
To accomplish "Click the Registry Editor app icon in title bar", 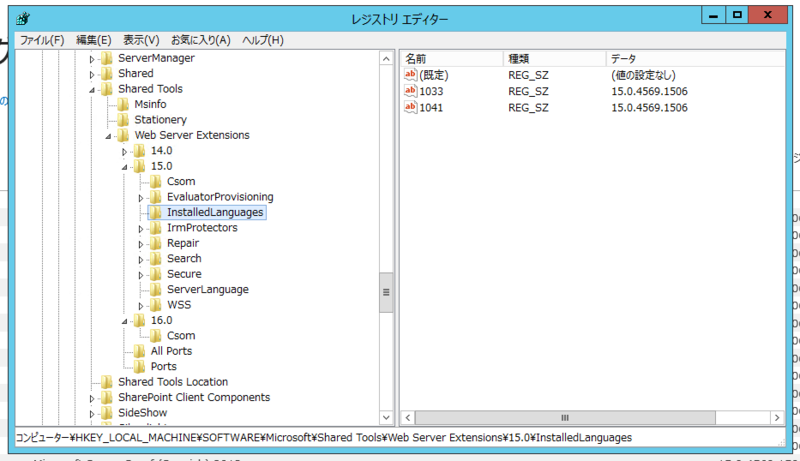I will point(23,19).
